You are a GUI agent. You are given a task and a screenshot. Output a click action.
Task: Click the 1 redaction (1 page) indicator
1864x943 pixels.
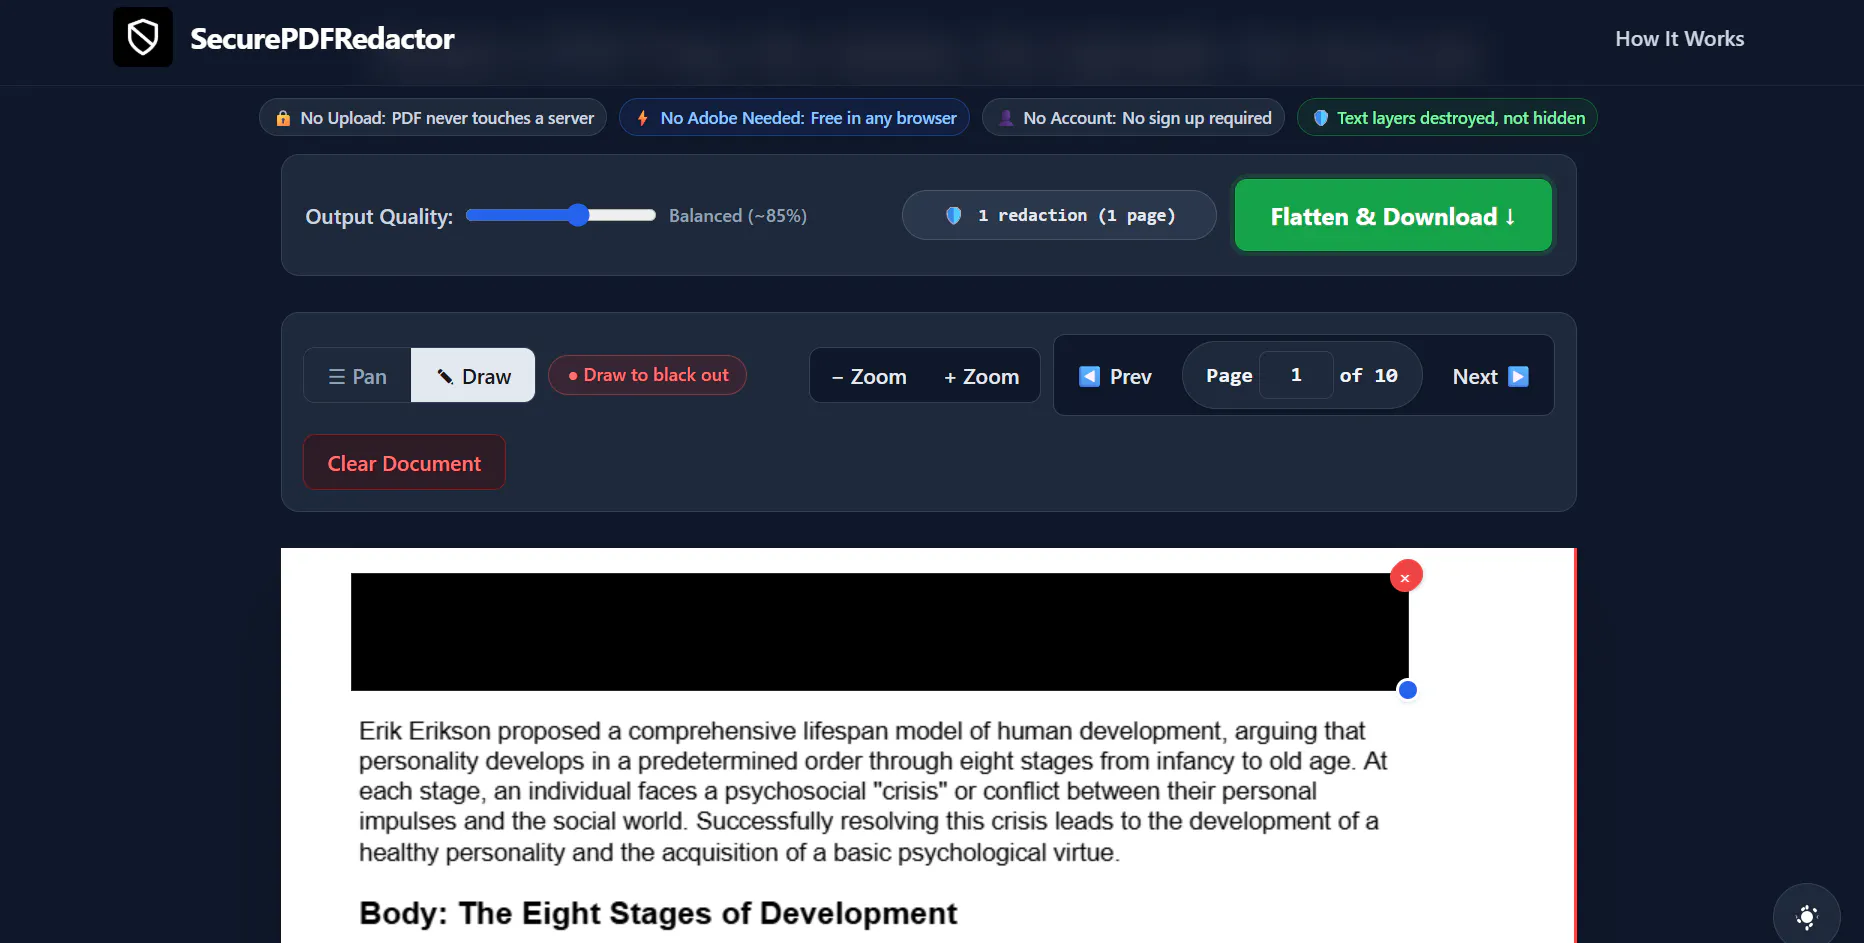(x=1059, y=215)
